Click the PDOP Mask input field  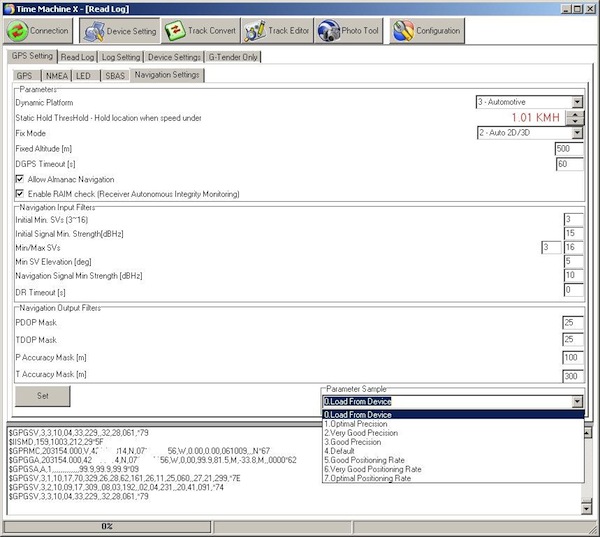coord(573,323)
